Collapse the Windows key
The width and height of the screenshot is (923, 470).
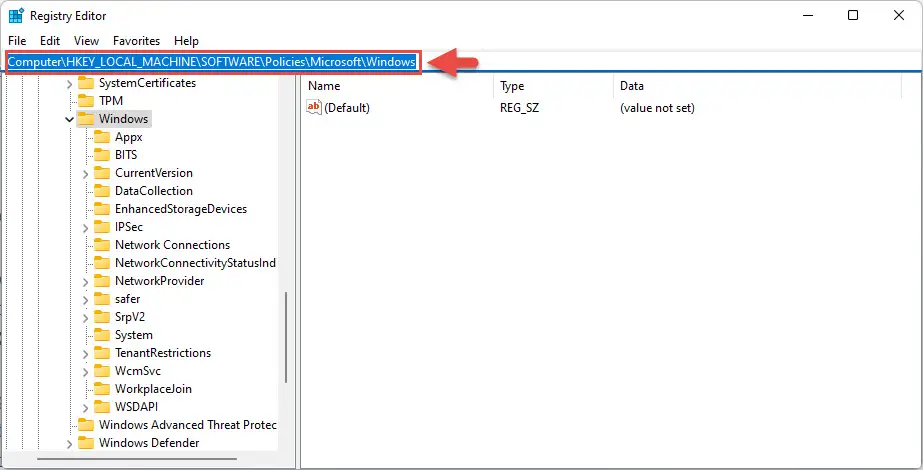(x=69, y=120)
